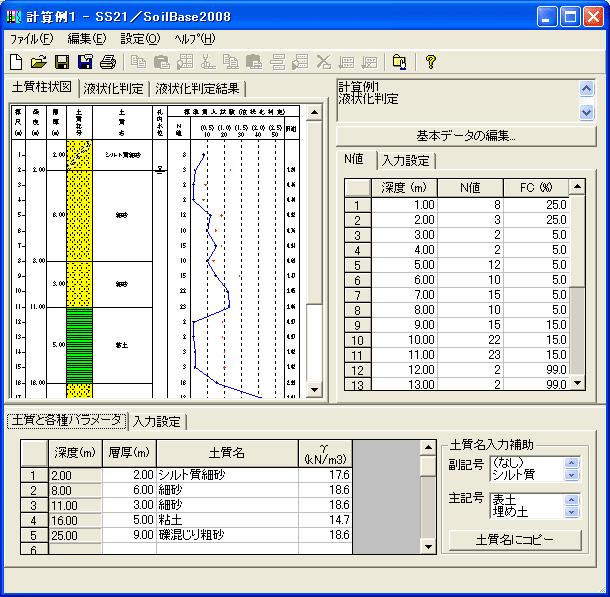The width and height of the screenshot is (610, 597).
Task: Click the blue Save As floppy icon
Action: 85,62
